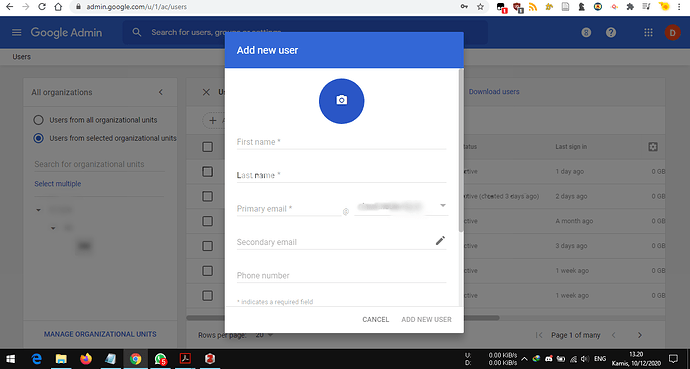
Task: Open the Download users link
Action: point(494,92)
